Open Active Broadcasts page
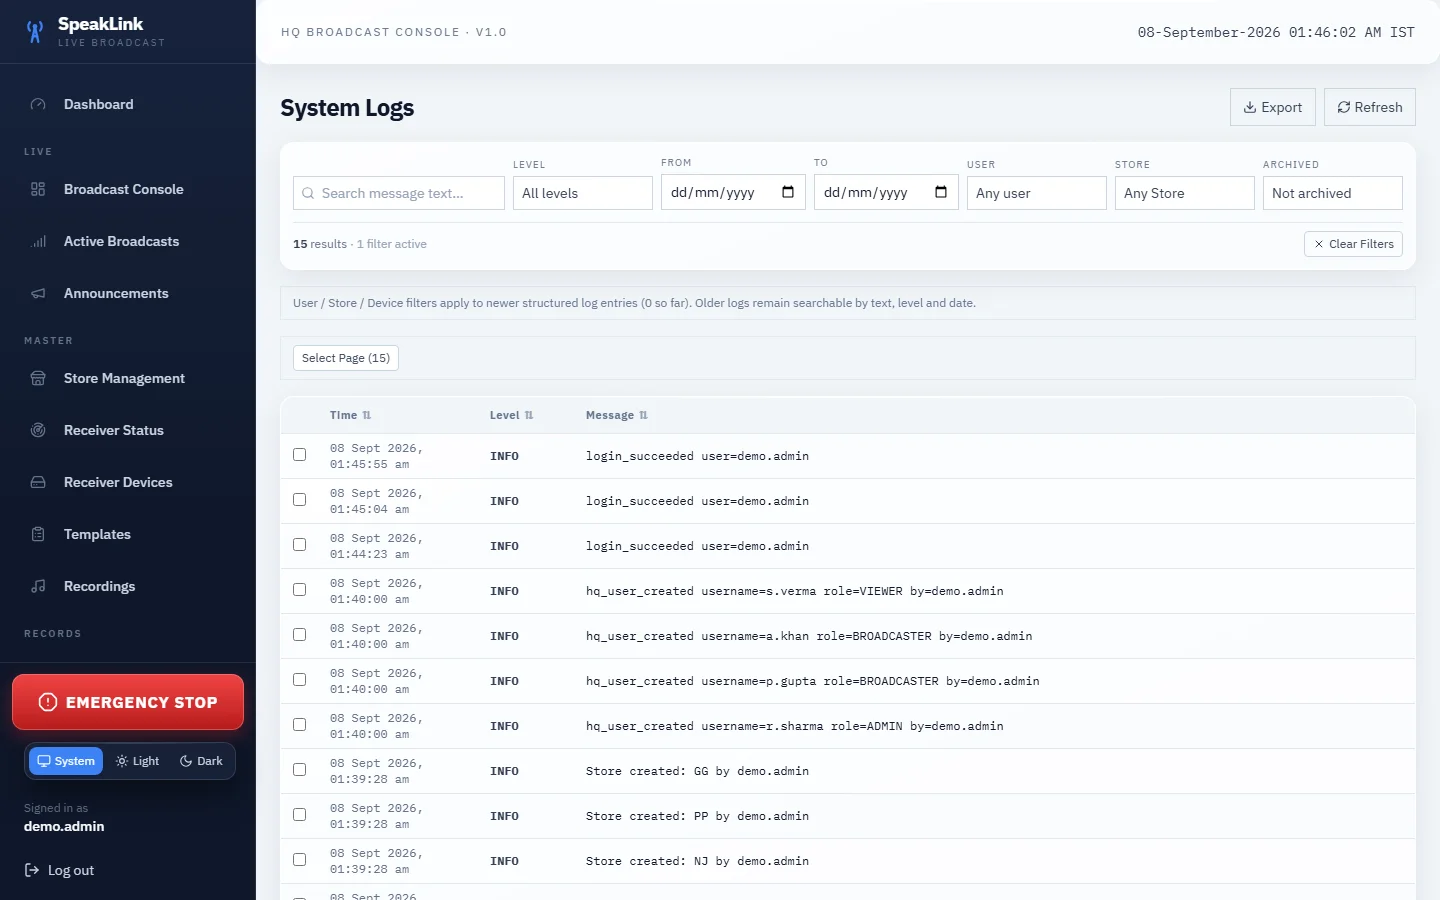 pos(128,241)
